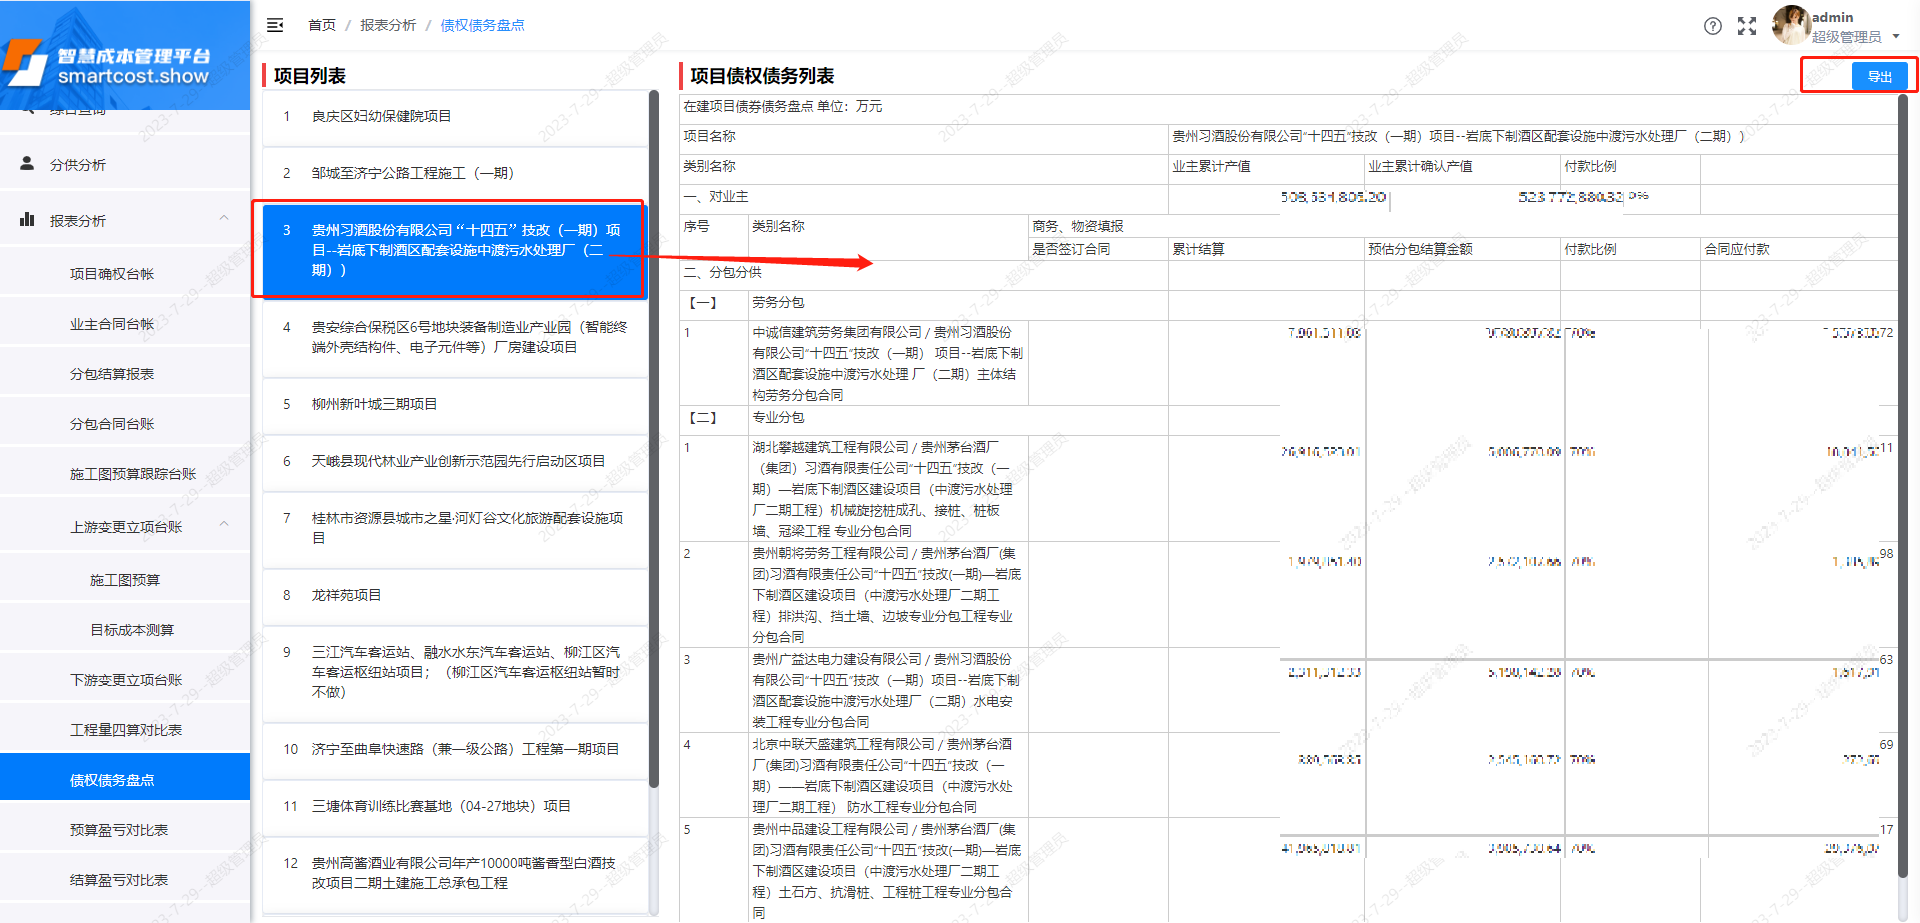1920x923 pixels.
Task: Open the admin profile avatar
Action: coord(1790,27)
